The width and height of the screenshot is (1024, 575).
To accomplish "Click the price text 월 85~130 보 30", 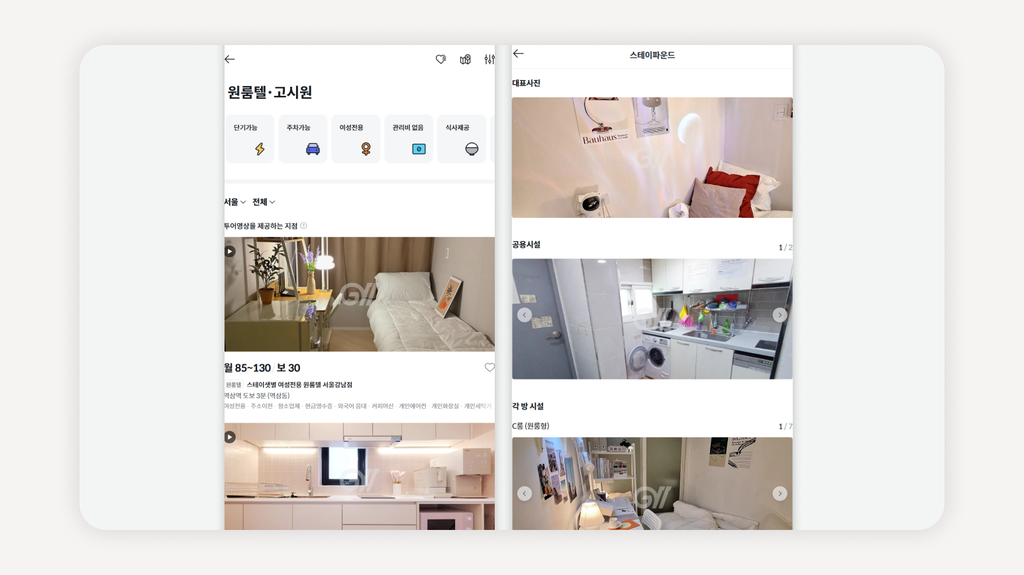I will click(263, 368).
